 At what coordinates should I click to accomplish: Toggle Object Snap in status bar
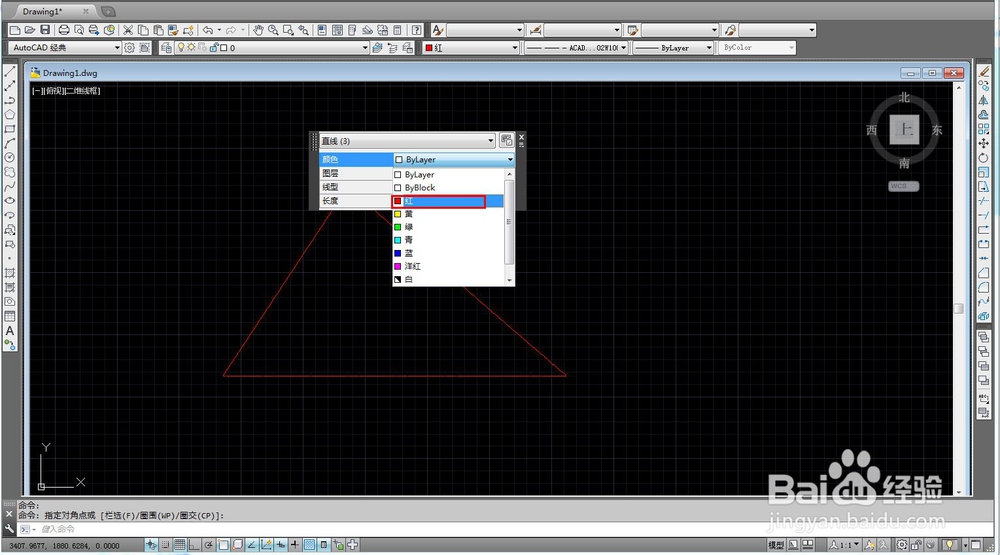(223, 545)
